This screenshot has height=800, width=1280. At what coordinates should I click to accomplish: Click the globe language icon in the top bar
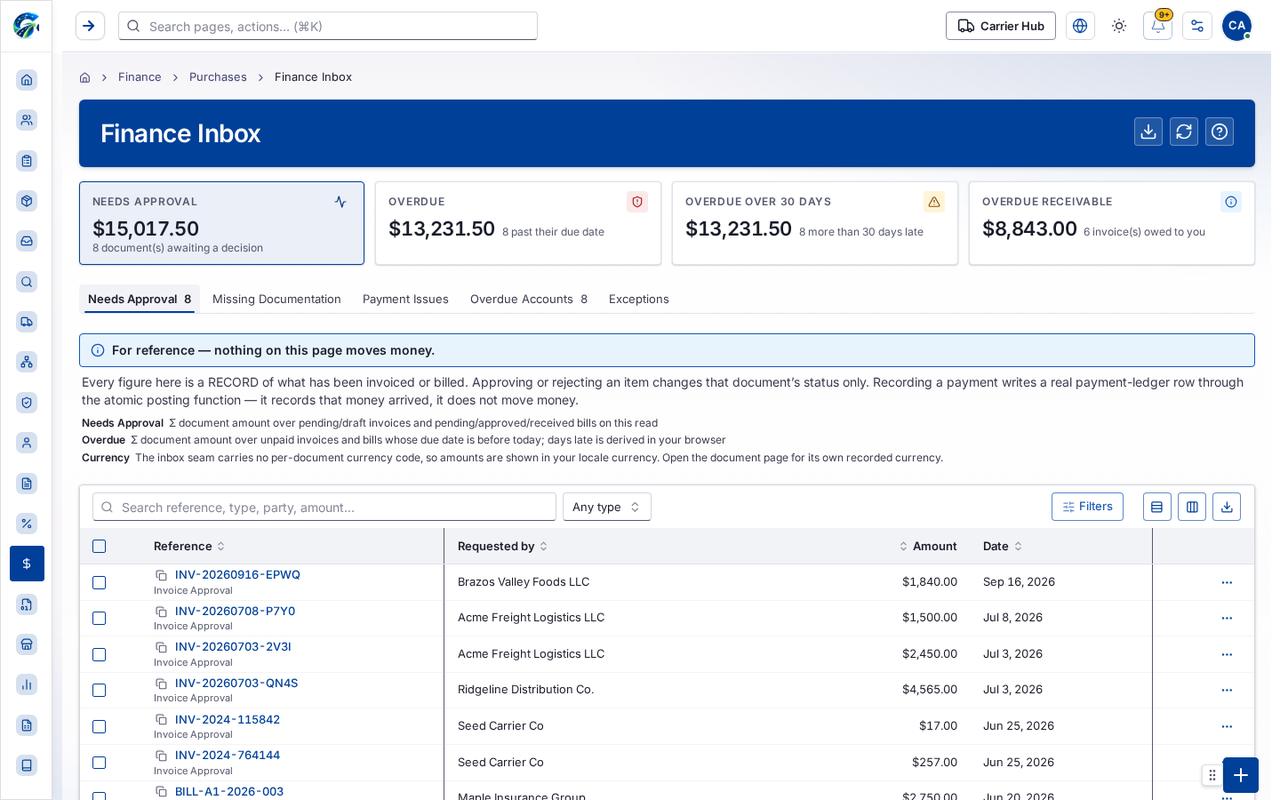1080,26
